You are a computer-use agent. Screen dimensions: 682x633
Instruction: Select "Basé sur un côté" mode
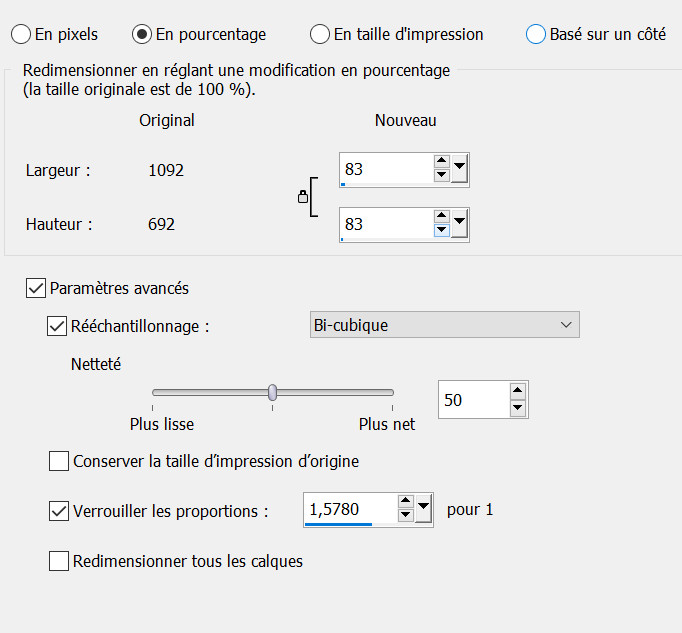point(536,34)
